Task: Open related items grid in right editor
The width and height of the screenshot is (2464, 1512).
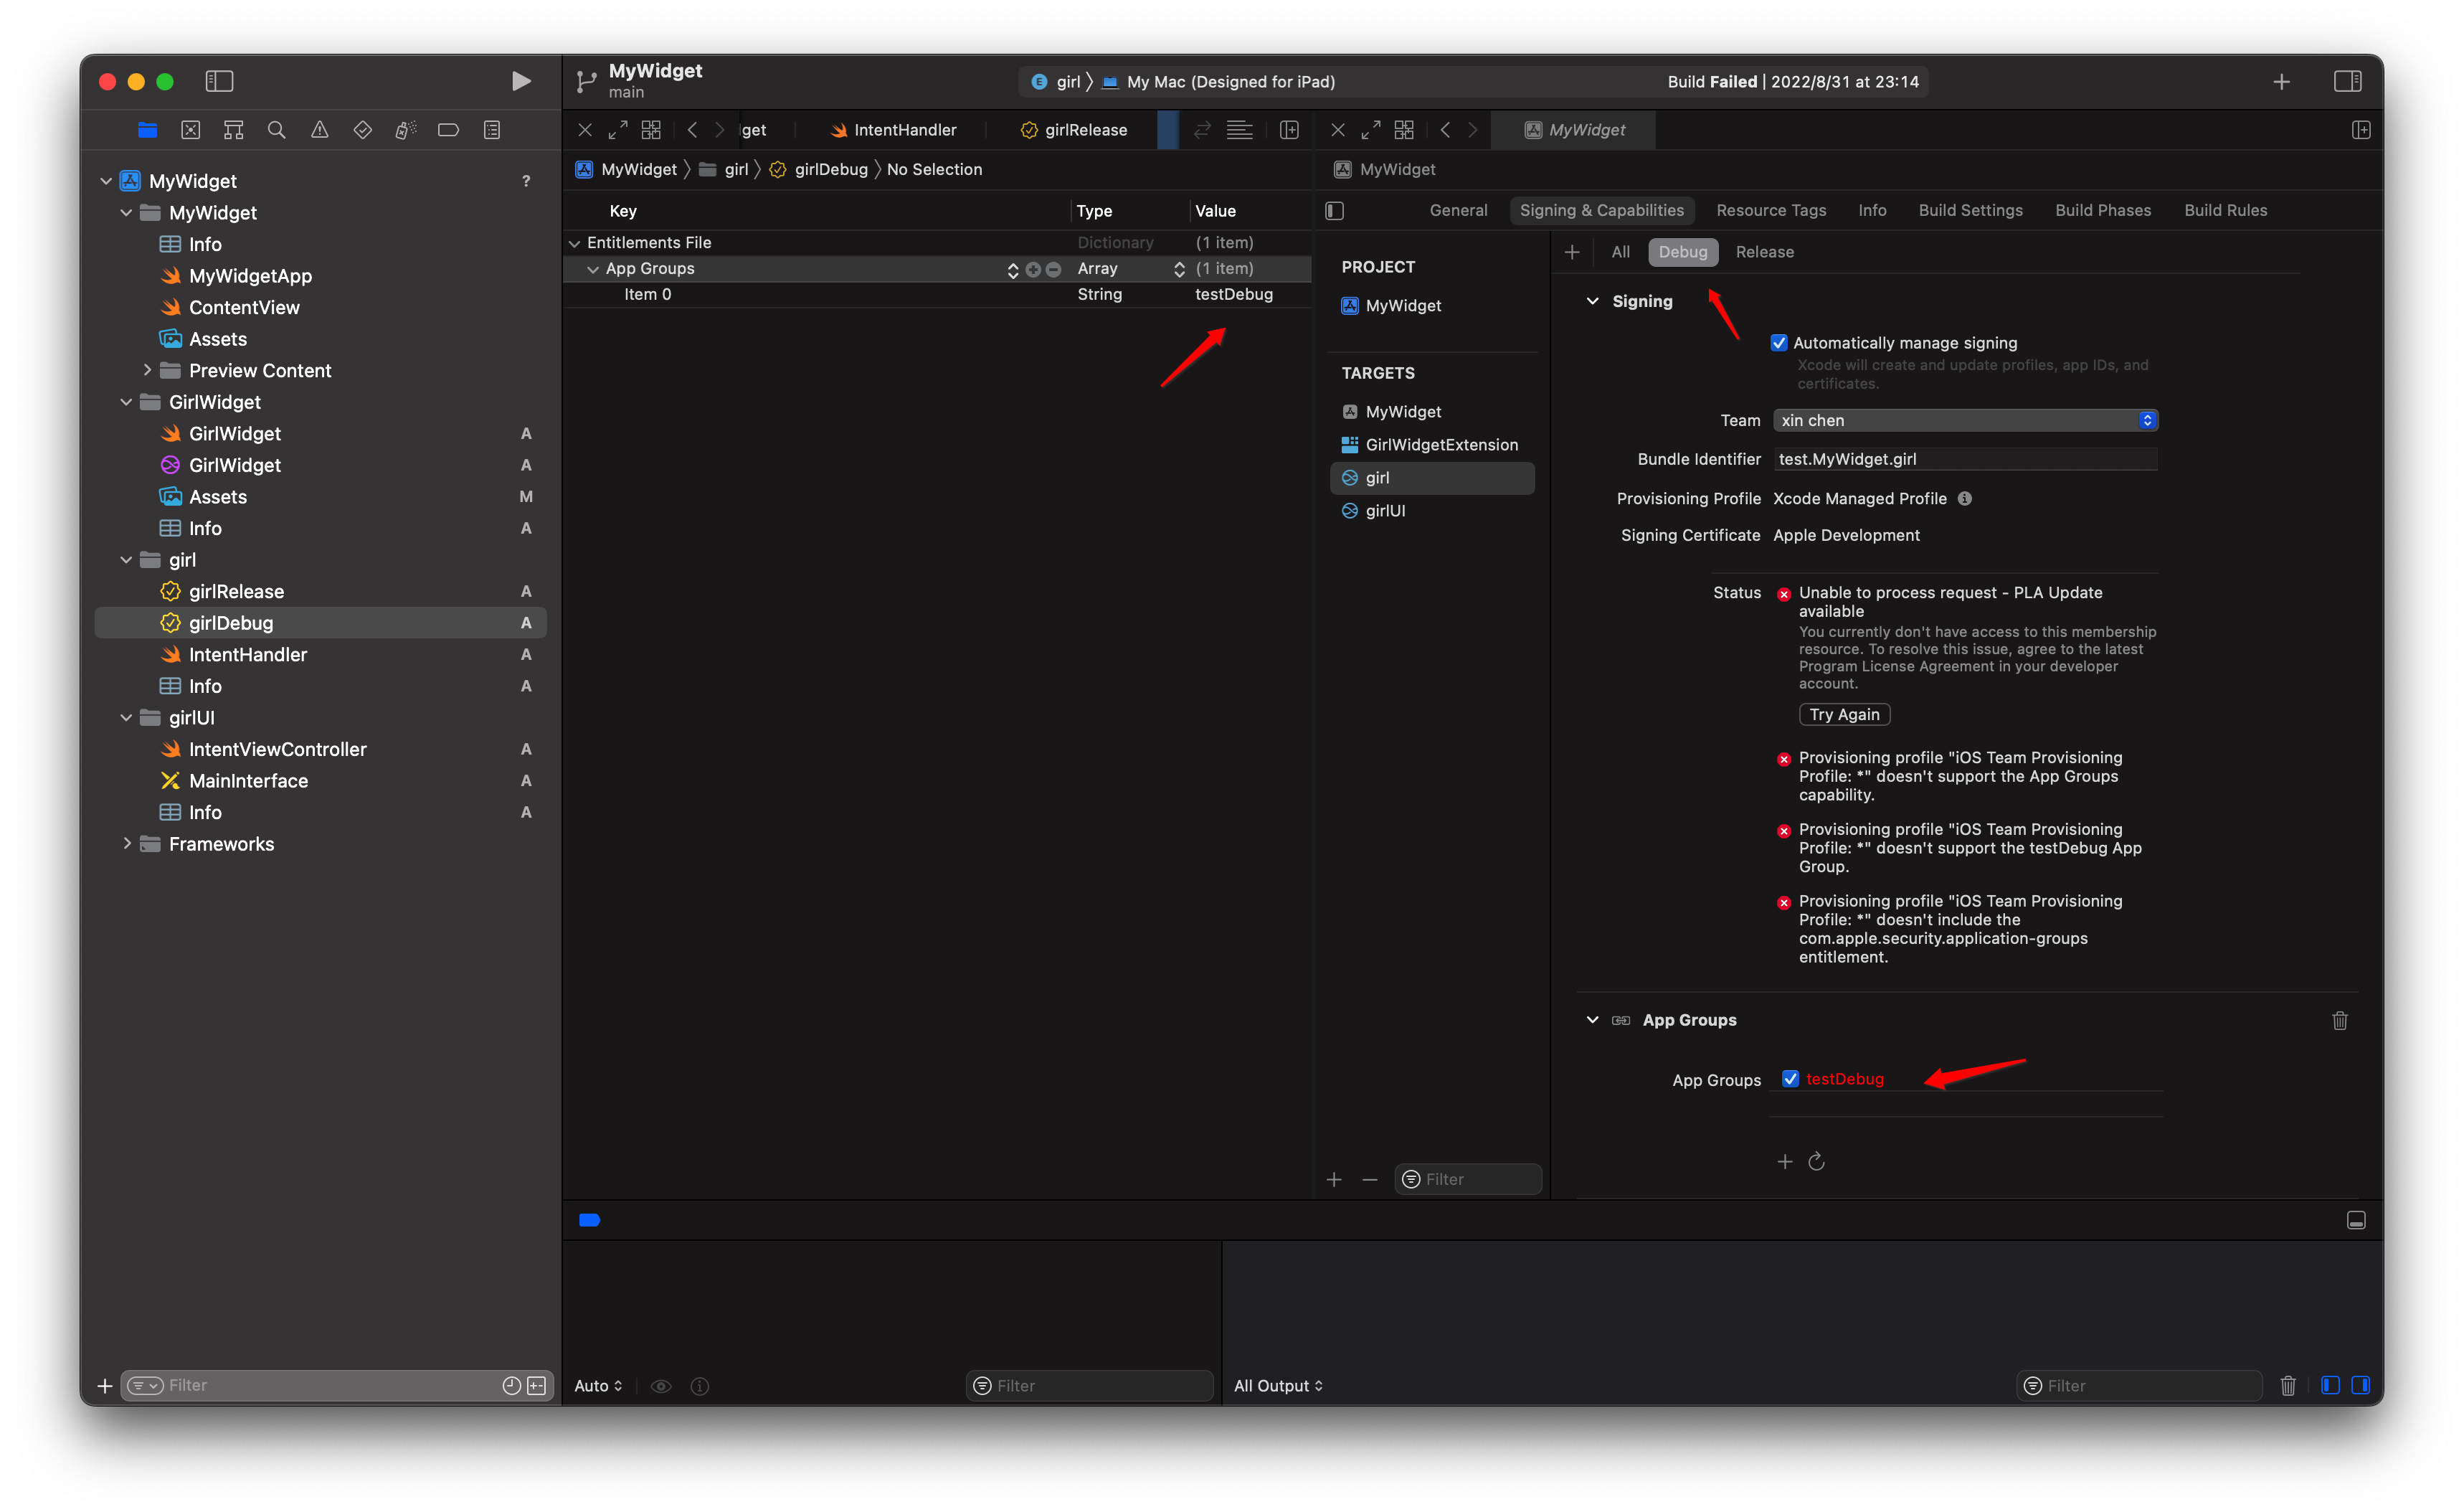Action: (1404, 130)
